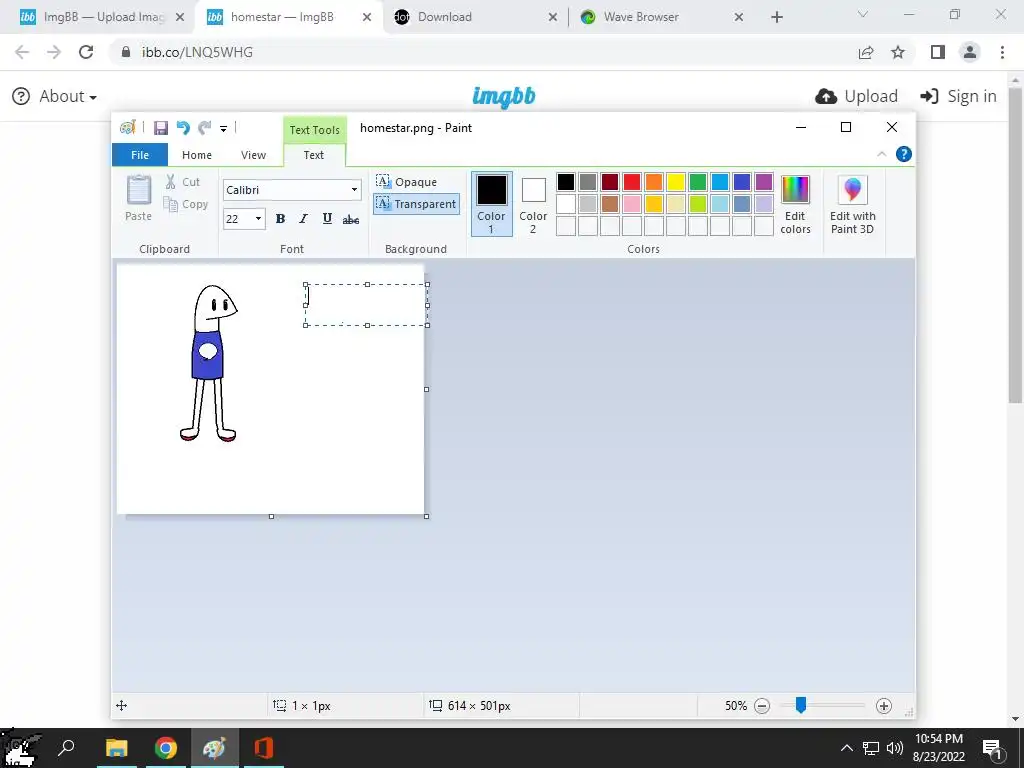The image size is (1024, 768).
Task: Click the browser back arrow
Action: click(x=22, y=52)
